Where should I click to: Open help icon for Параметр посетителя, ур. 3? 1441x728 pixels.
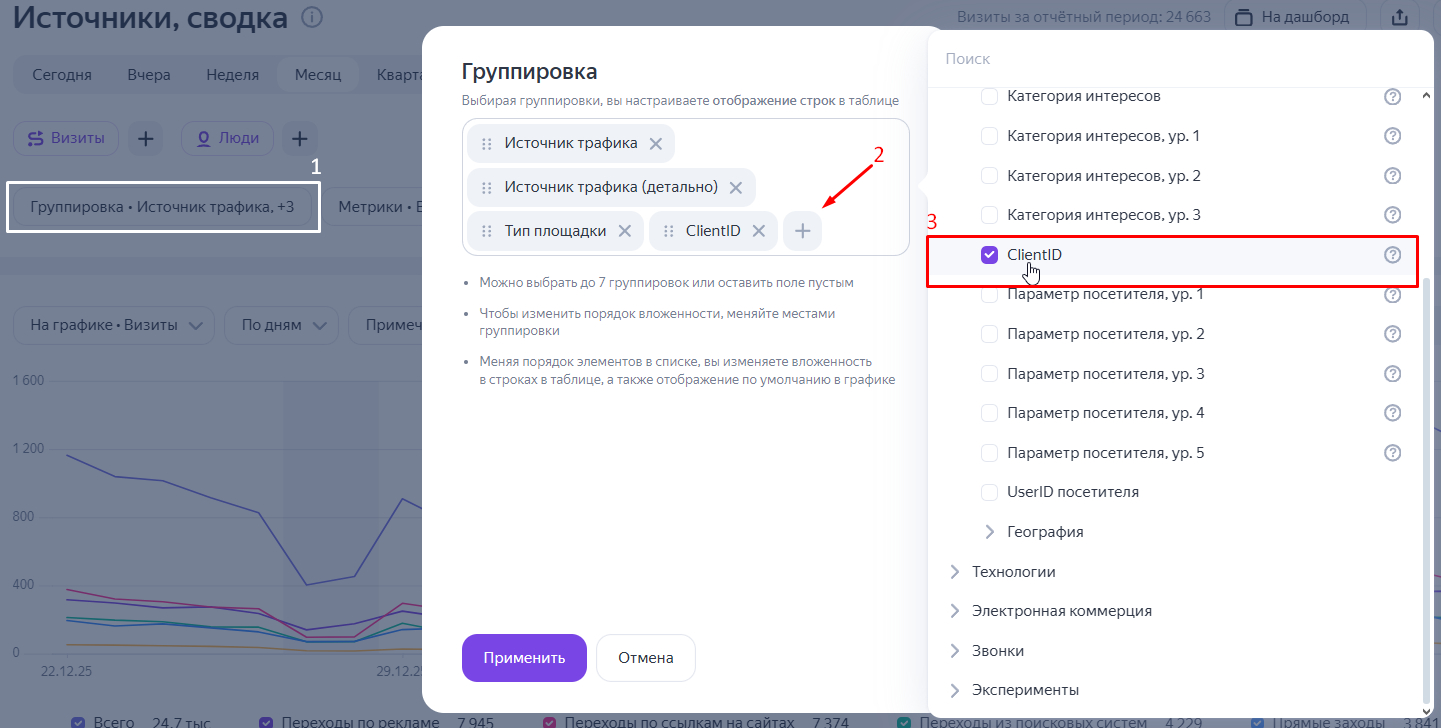(x=1392, y=374)
